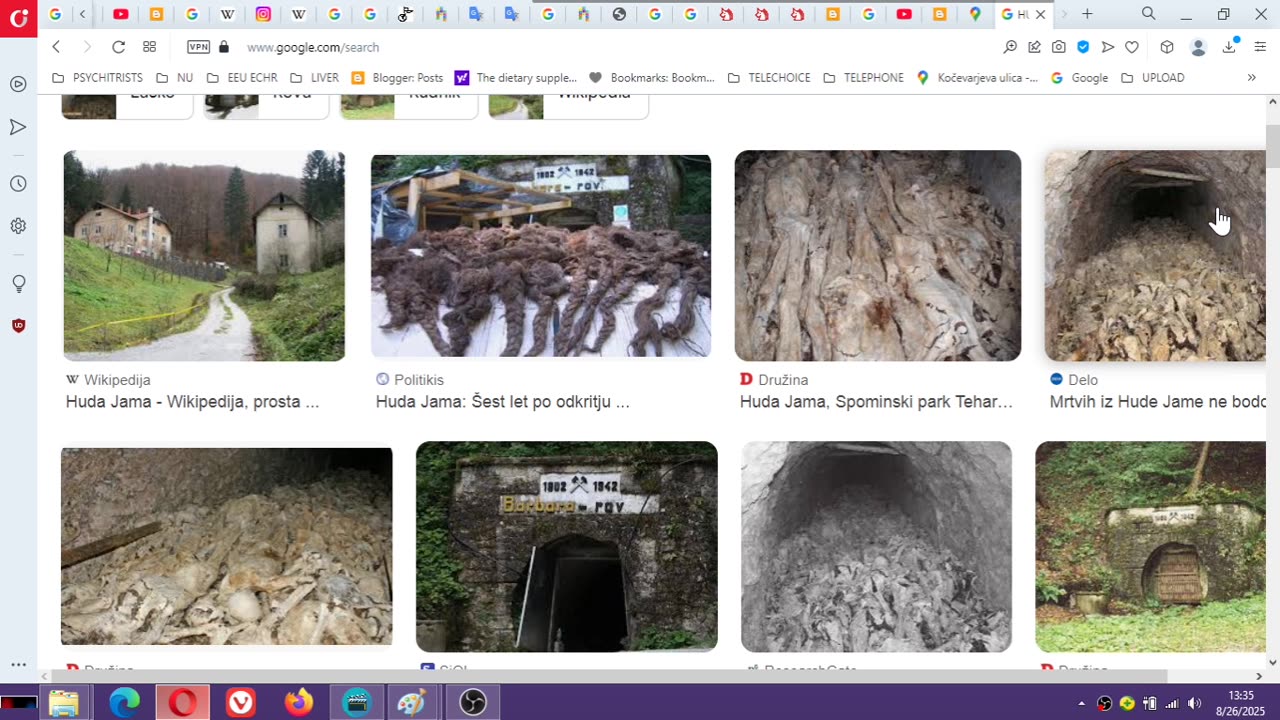Click the lightbulb icon in the sidebar
This screenshot has width=1280, height=720.
click(x=18, y=284)
